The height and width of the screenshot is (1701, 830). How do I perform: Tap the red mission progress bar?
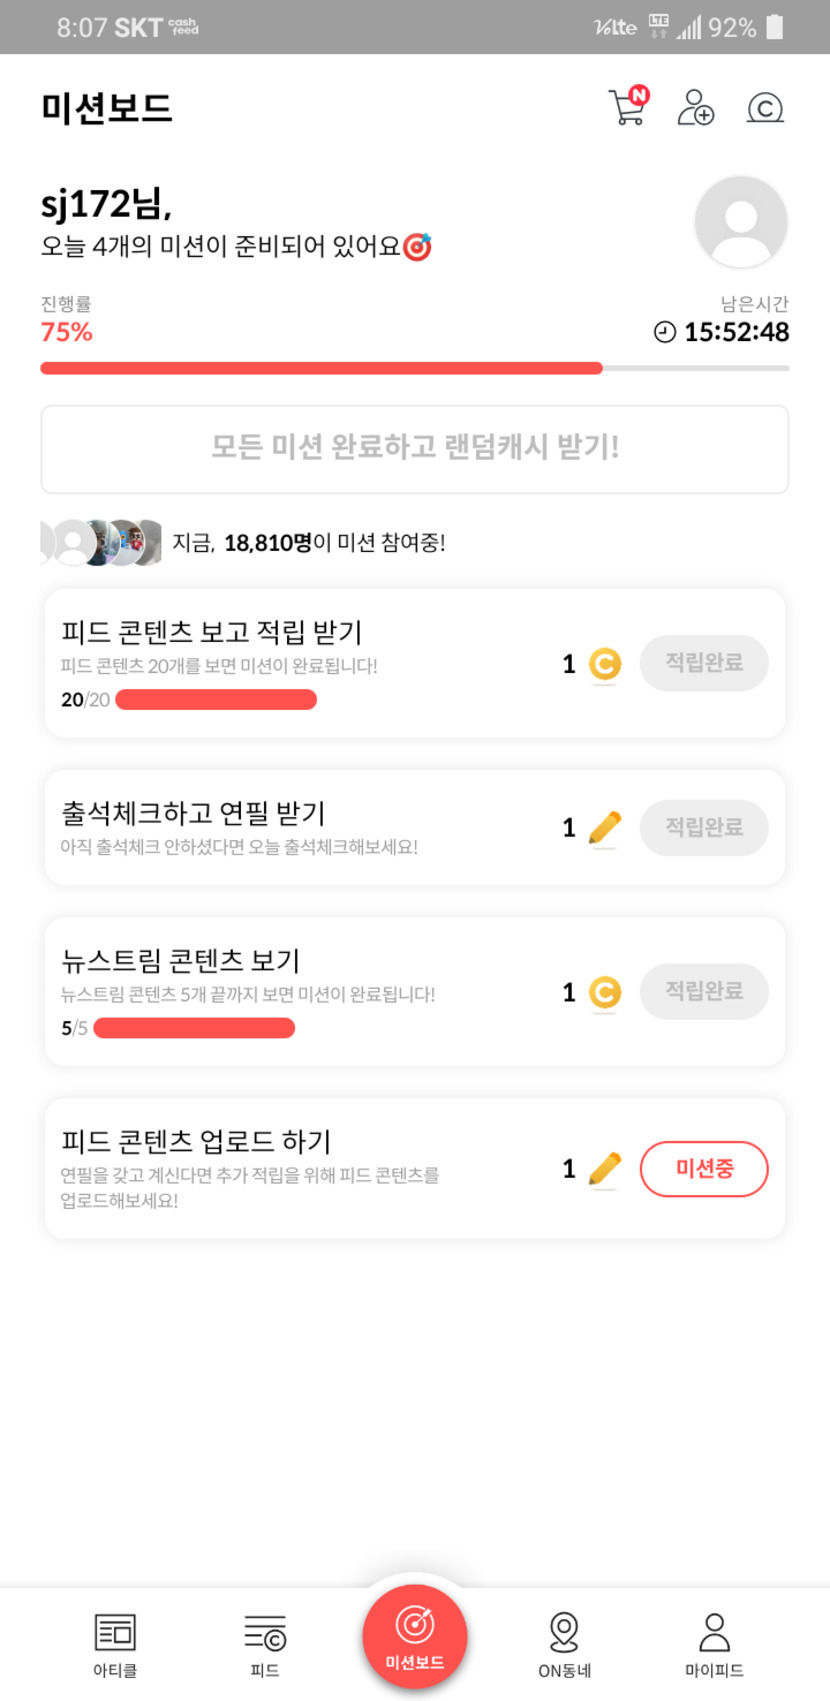pyautogui.click(x=321, y=368)
